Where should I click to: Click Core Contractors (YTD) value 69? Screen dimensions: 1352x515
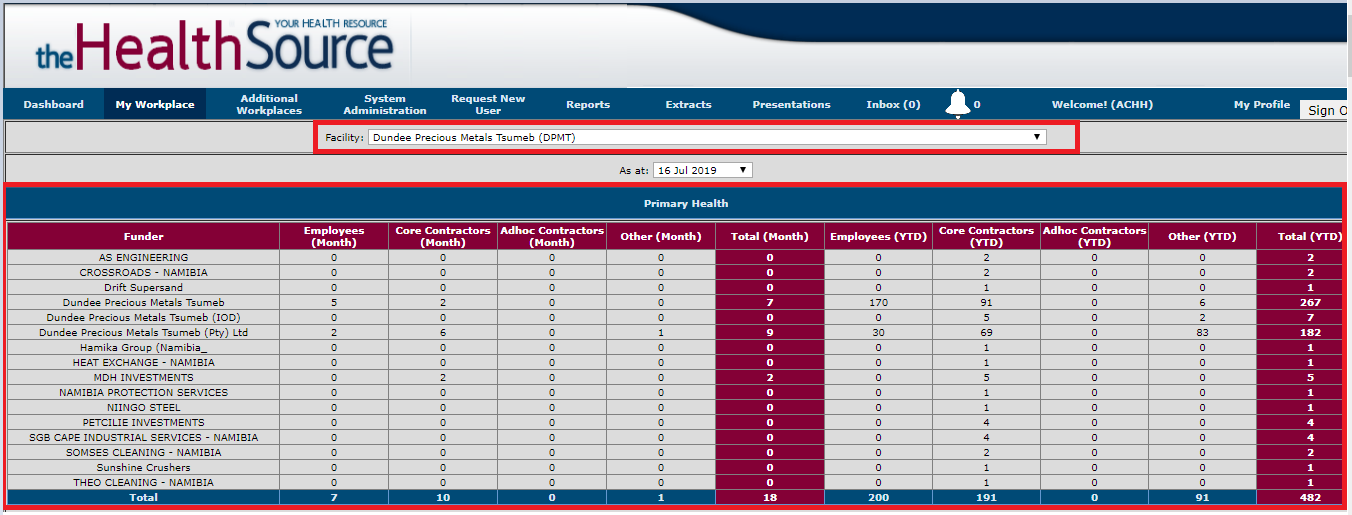986,333
